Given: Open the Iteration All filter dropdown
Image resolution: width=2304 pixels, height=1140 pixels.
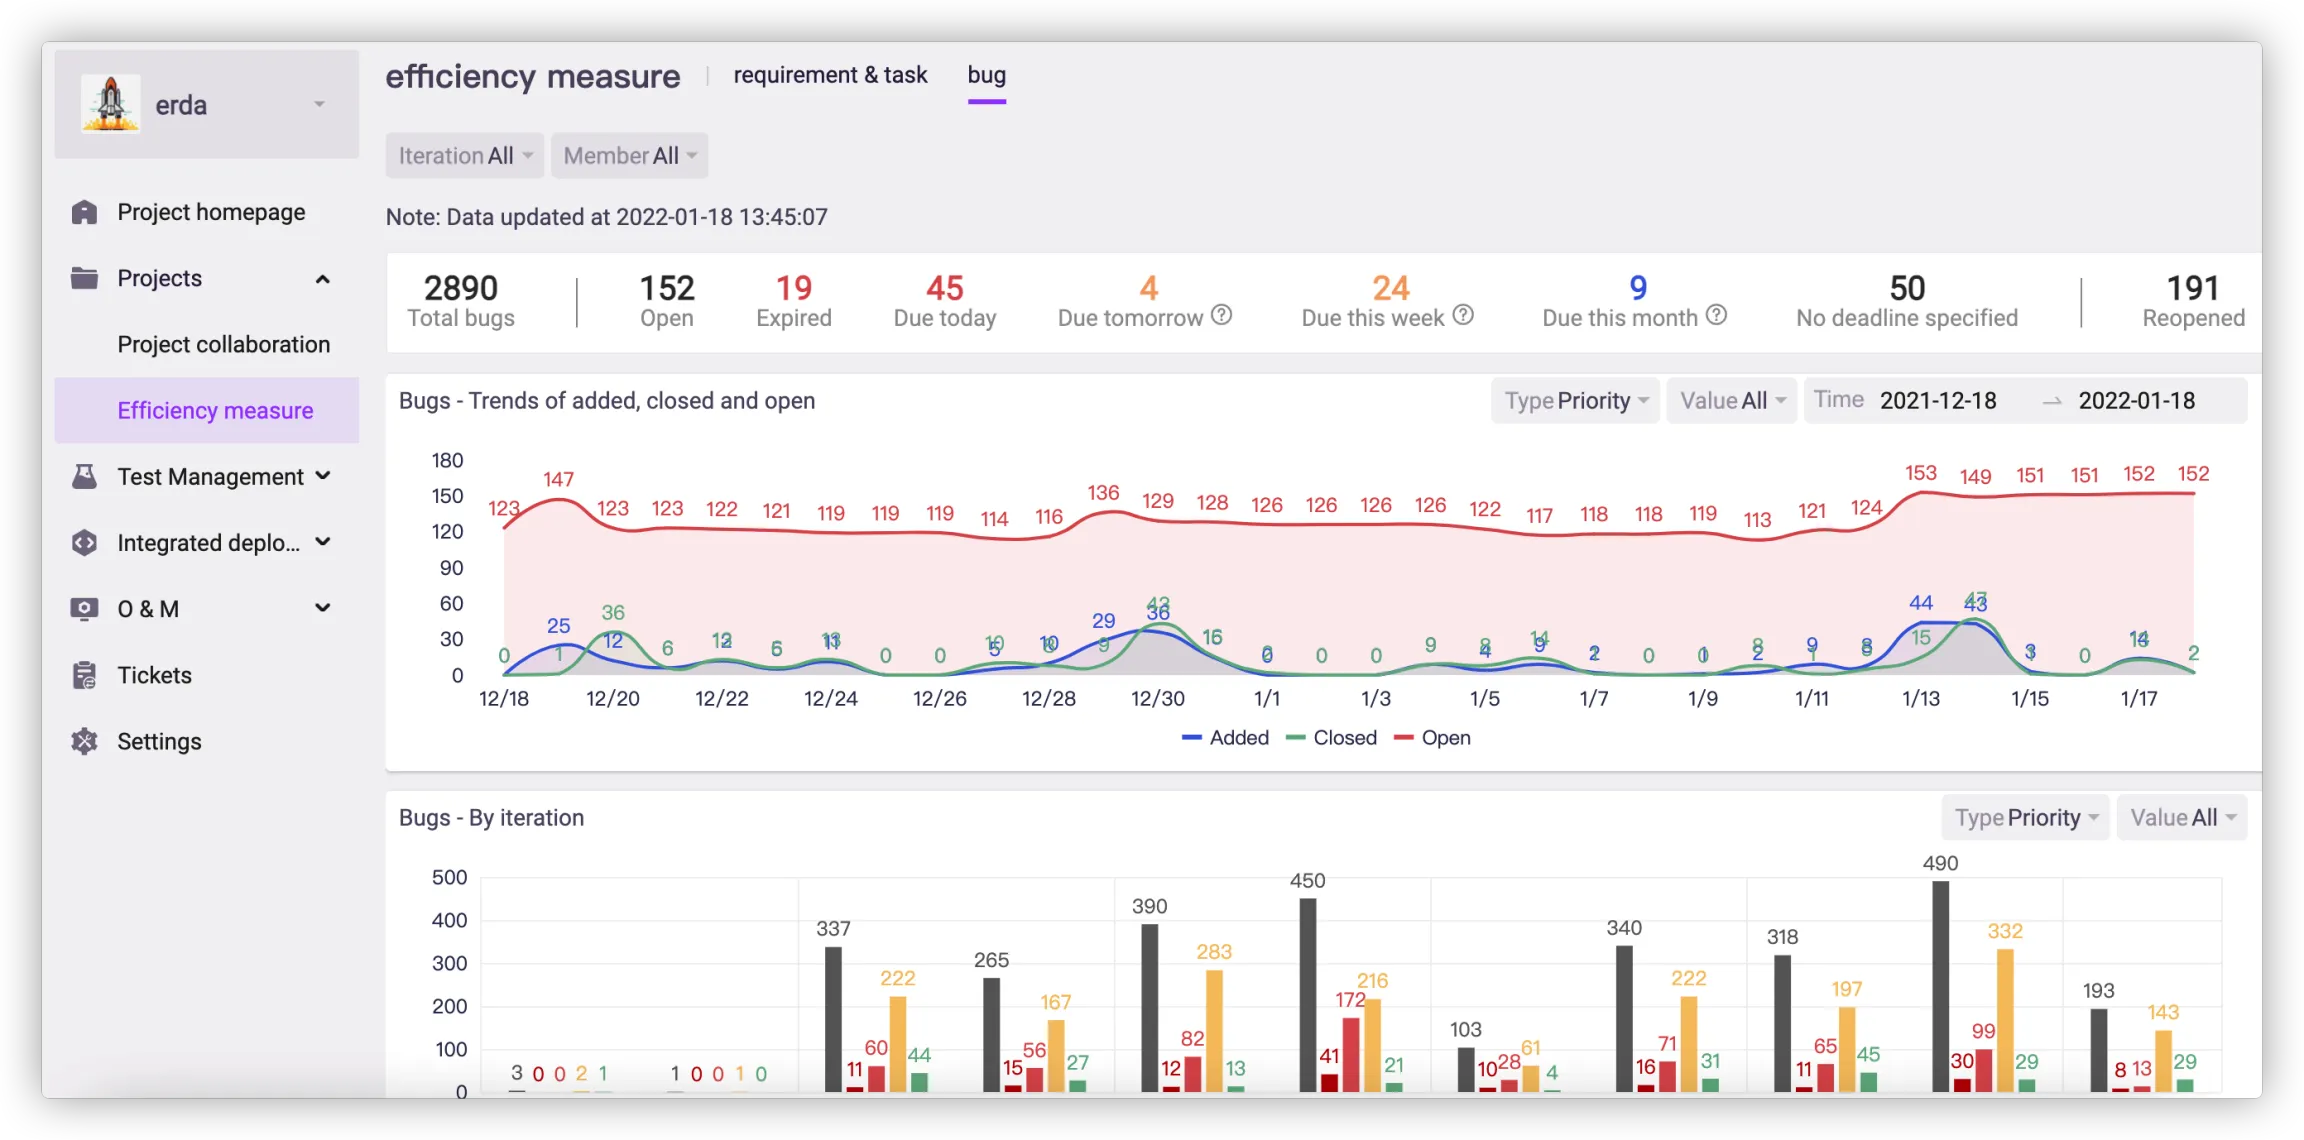Looking at the screenshot, I should pos(465,156).
